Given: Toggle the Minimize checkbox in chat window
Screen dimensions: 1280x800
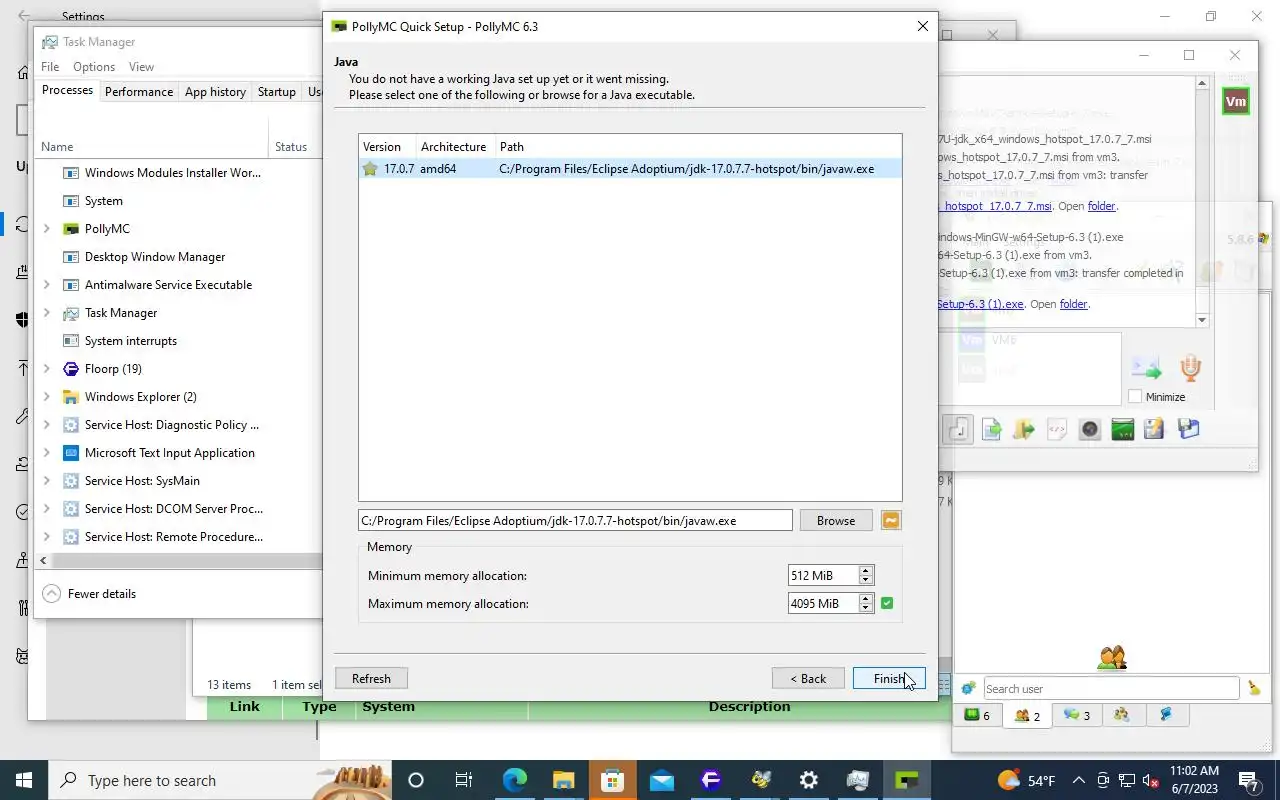Looking at the screenshot, I should coord(1135,397).
